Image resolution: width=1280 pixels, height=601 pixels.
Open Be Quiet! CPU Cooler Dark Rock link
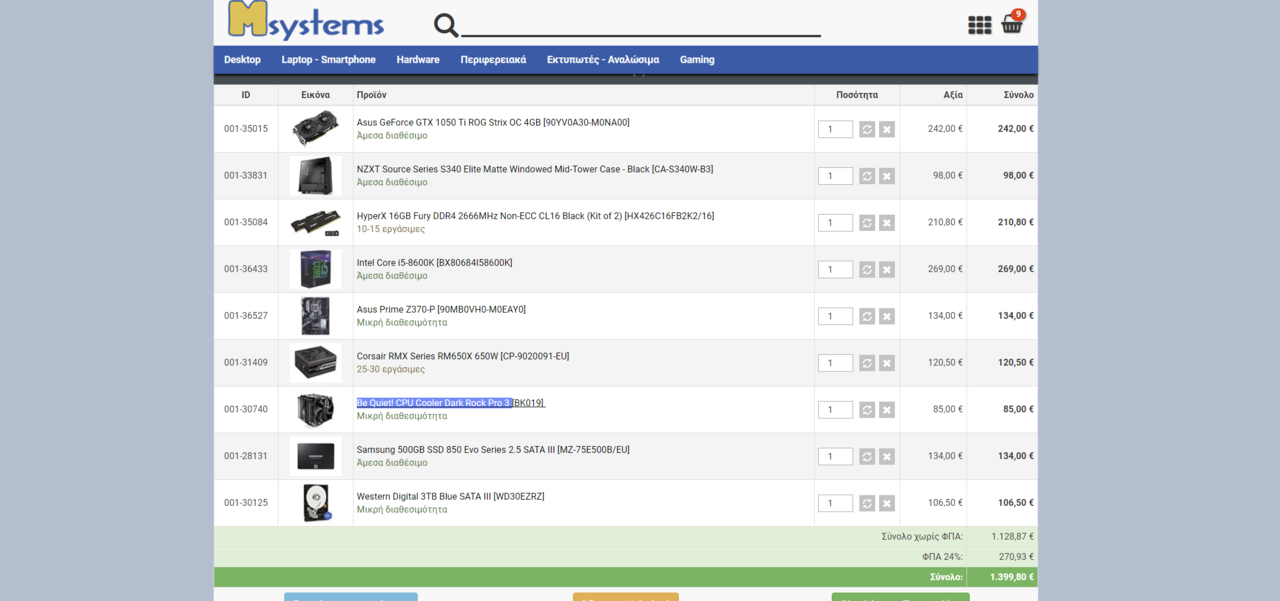[x=451, y=403]
